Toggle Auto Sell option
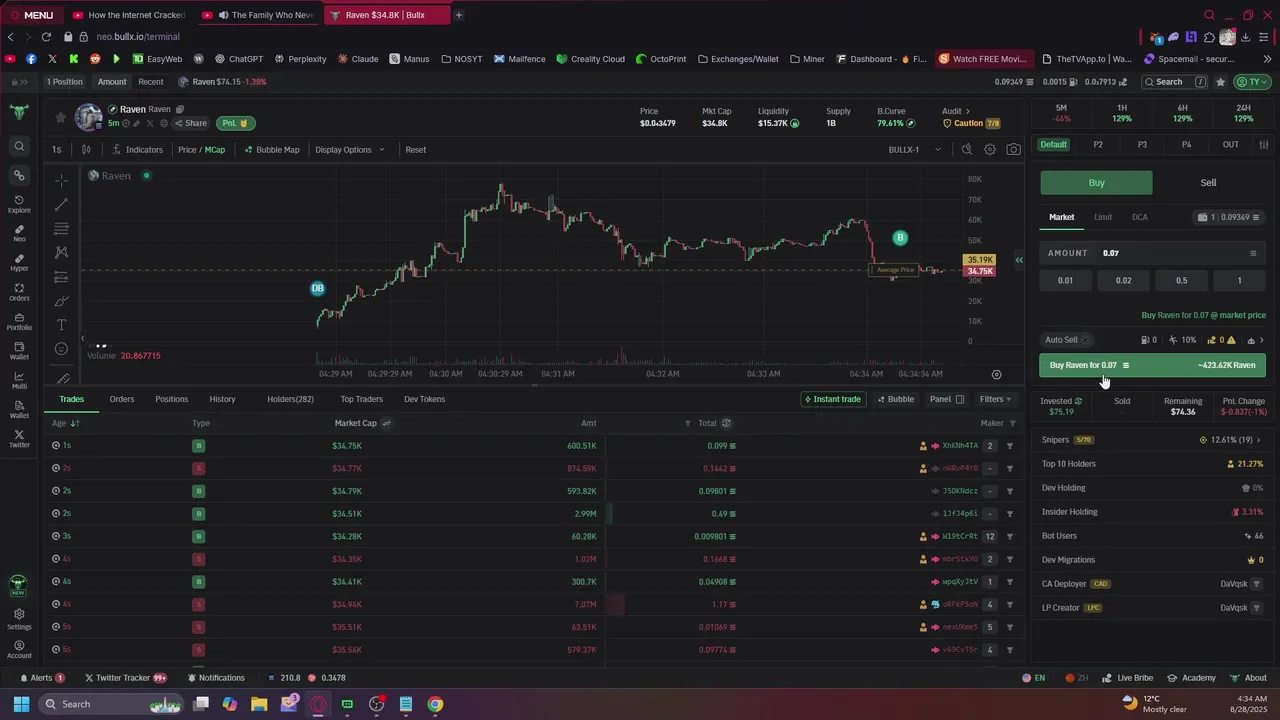 tap(1067, 340)
